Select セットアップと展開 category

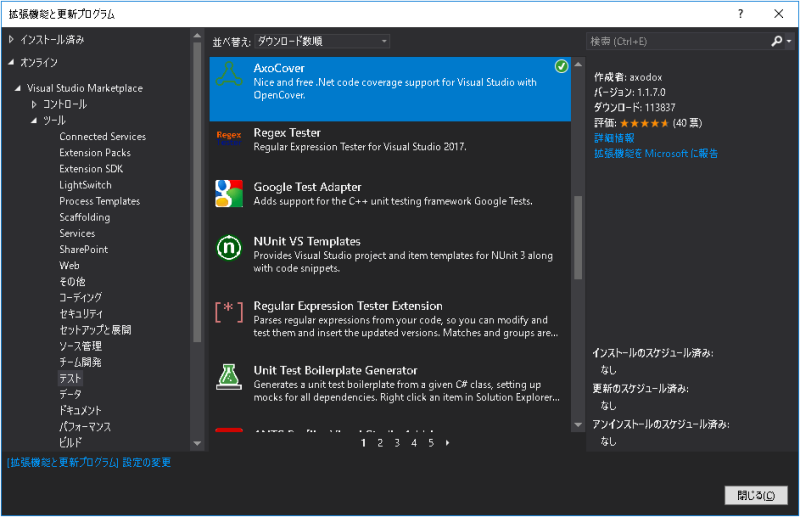(95, 330)
